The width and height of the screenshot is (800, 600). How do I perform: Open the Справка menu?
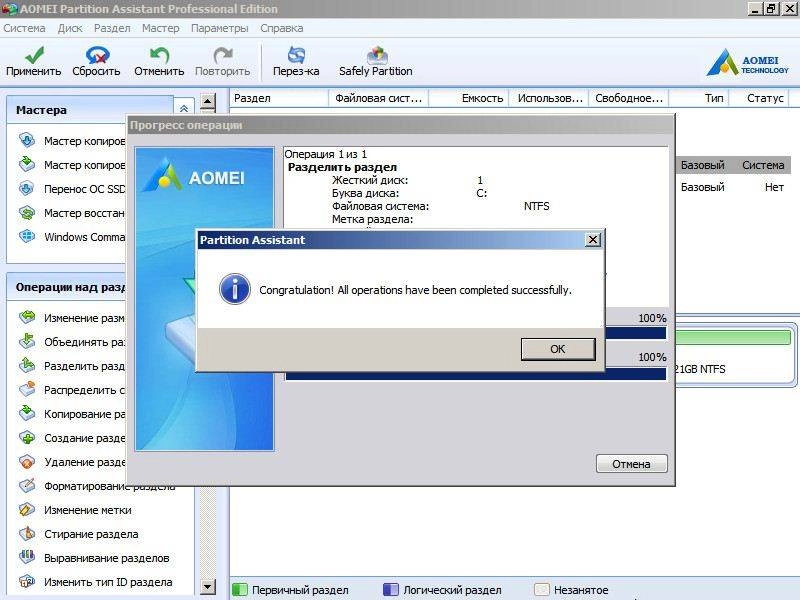282,28
